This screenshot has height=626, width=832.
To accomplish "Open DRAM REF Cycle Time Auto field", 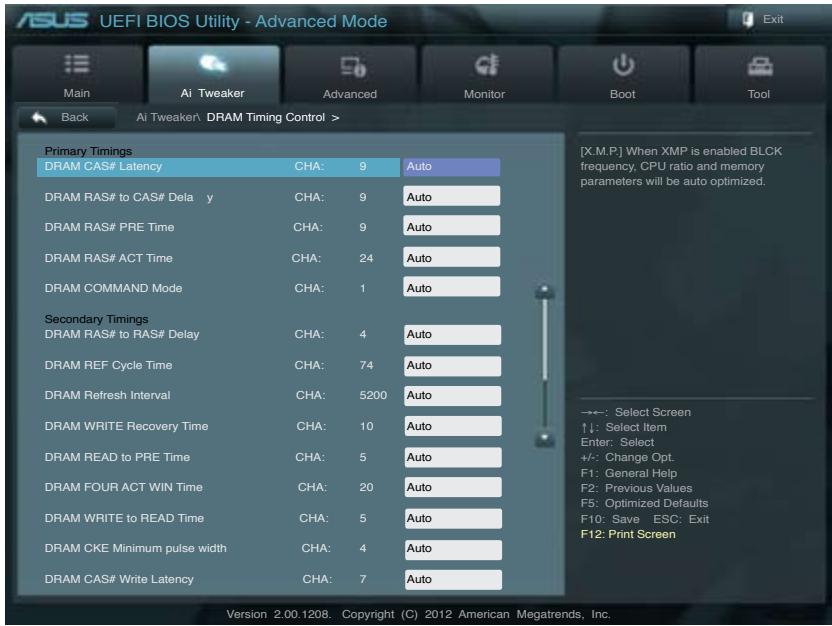I will coord(452,366).
